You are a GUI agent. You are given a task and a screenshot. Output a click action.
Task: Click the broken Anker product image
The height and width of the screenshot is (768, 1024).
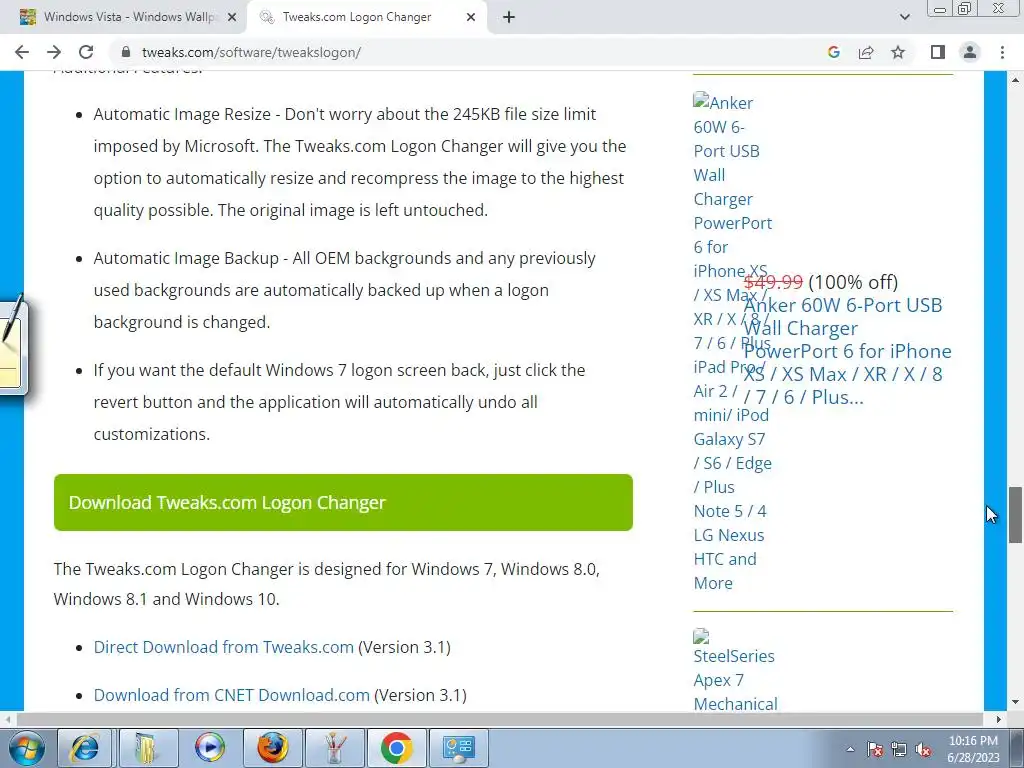click(x=701, y=101)
